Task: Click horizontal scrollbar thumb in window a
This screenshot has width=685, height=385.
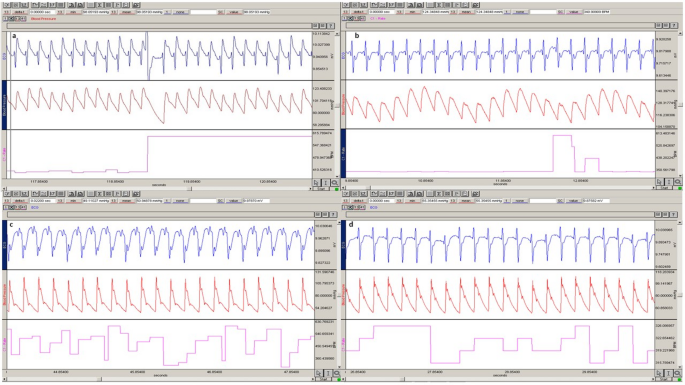Action: (190, 189)
